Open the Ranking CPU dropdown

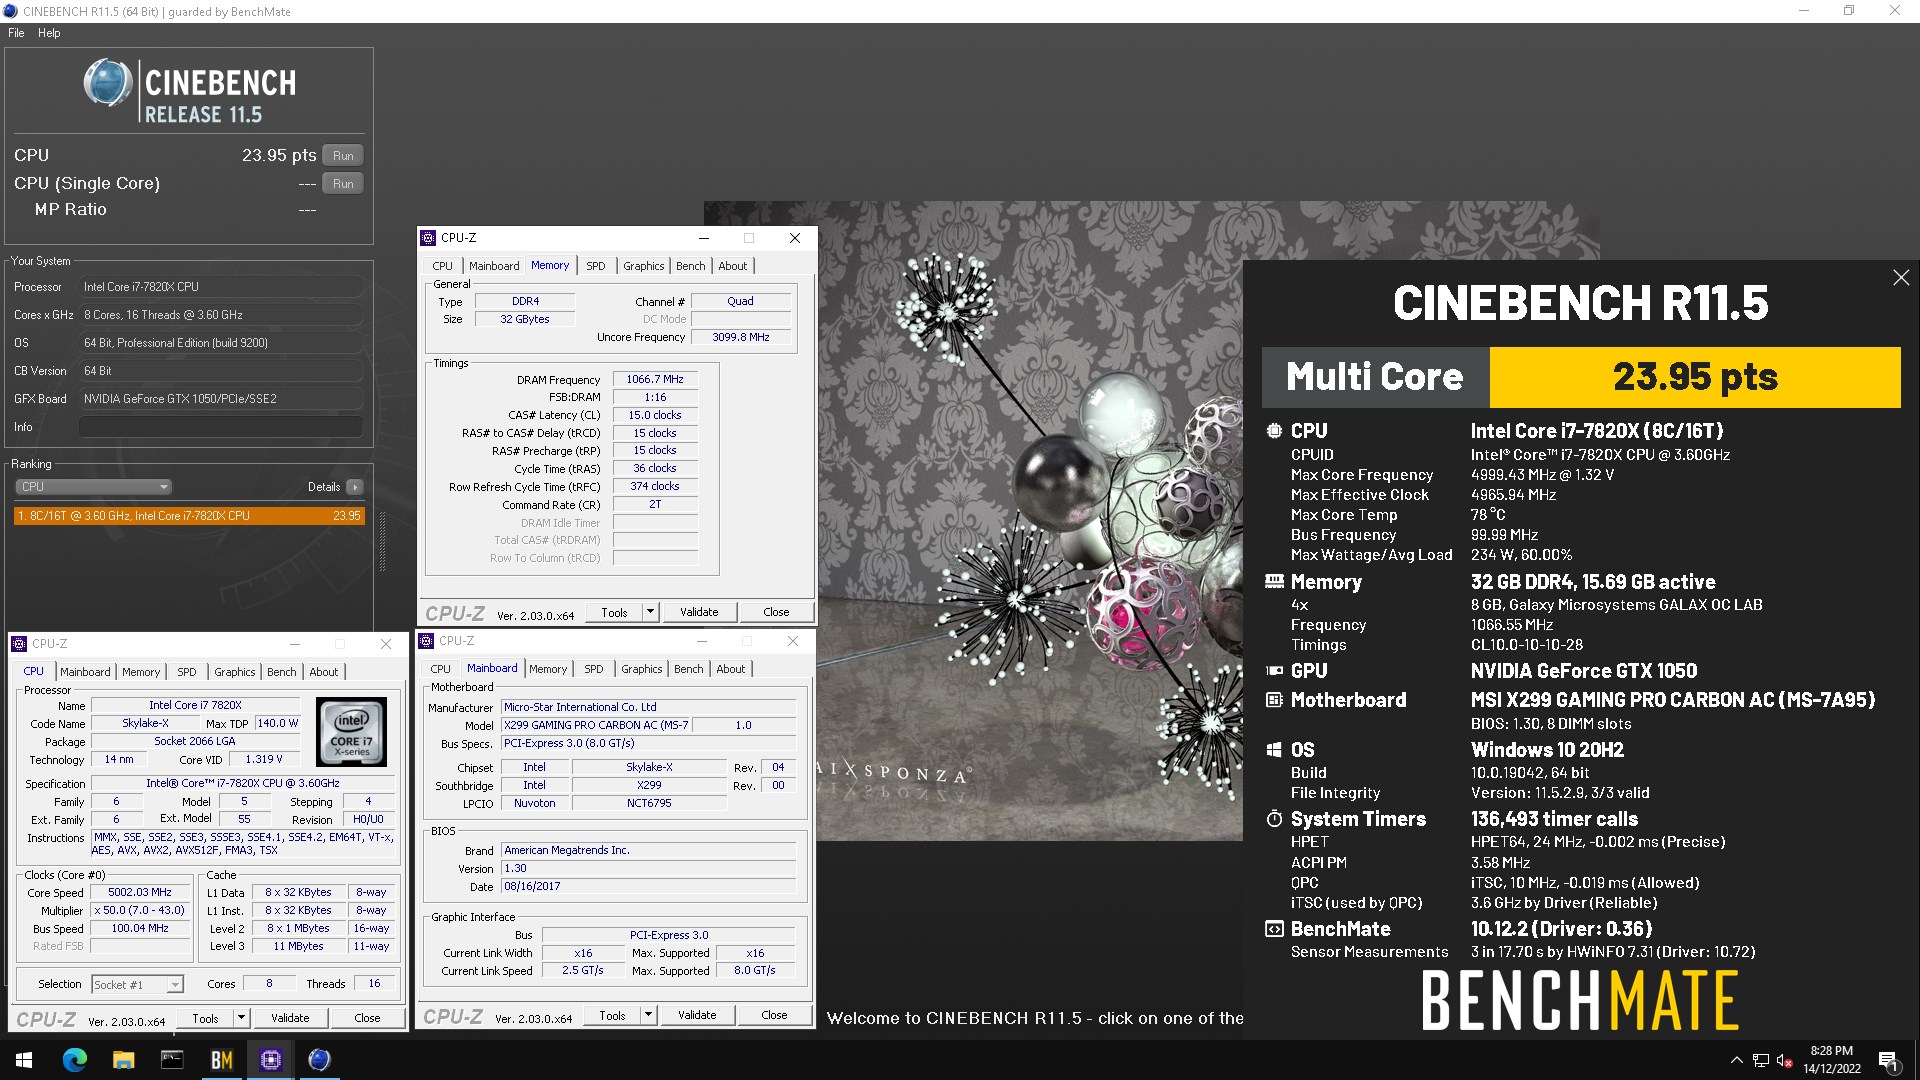[x=93, y=487]
